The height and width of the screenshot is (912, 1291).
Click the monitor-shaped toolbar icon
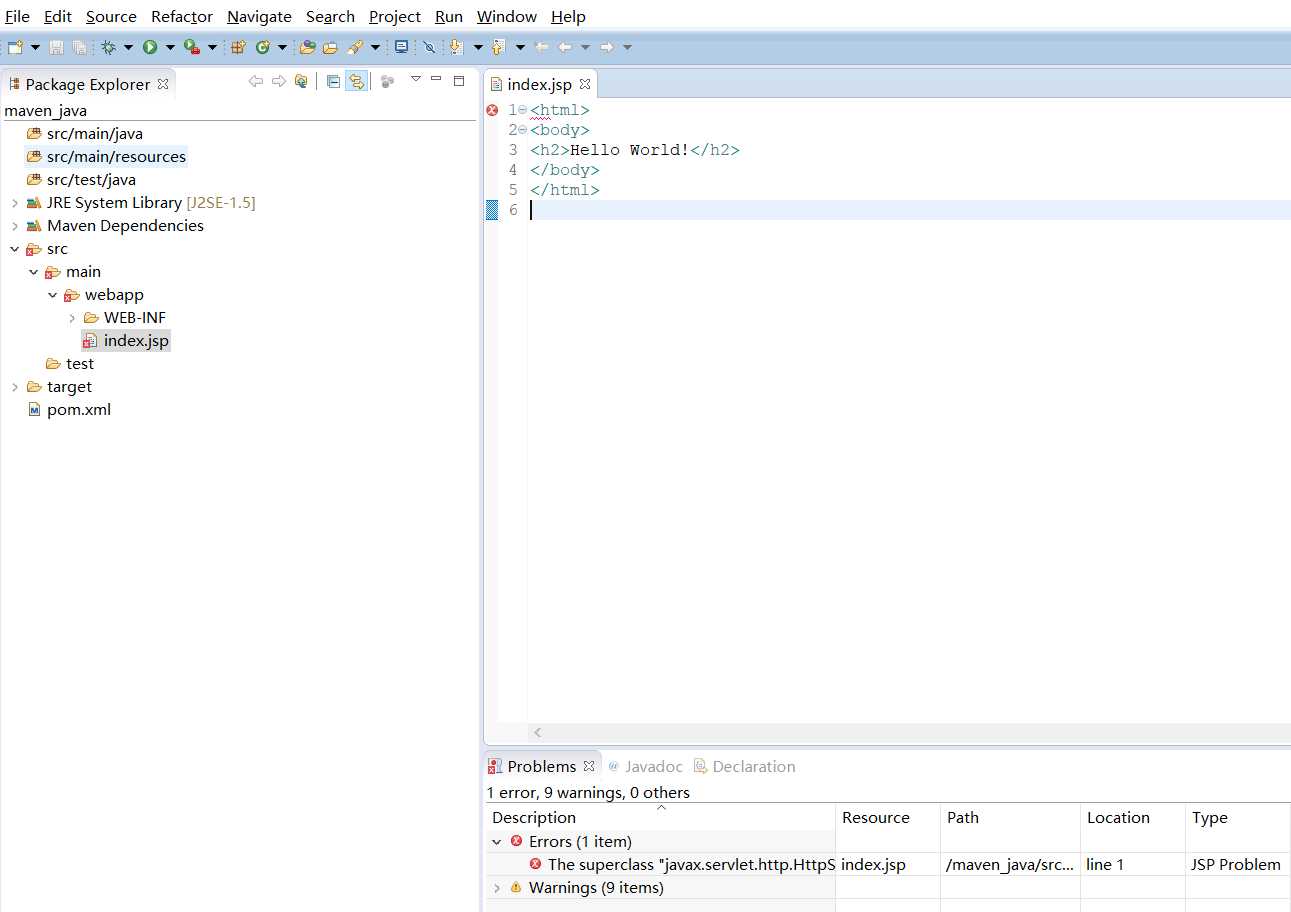401,47
